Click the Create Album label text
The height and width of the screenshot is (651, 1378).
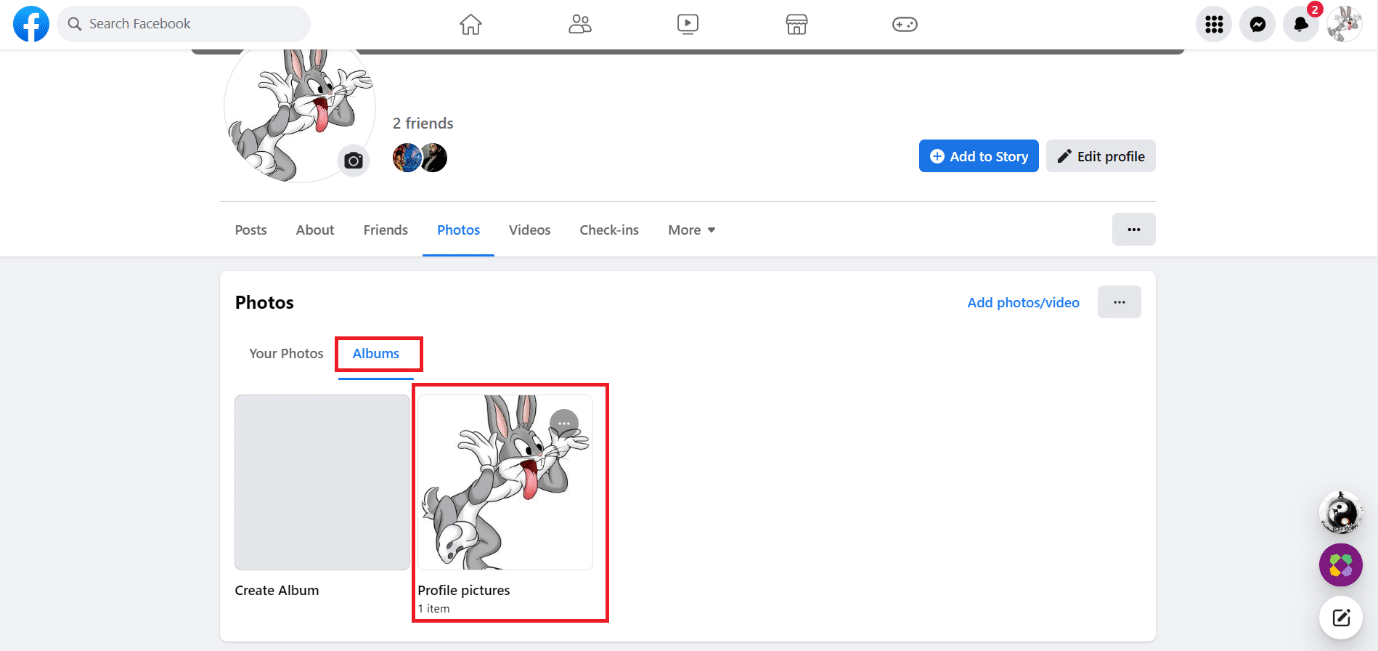277,590
